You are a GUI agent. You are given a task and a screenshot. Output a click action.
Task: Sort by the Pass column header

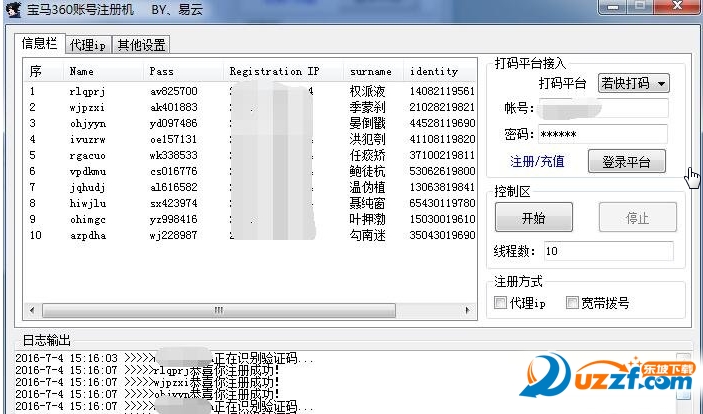coord(184,71)
